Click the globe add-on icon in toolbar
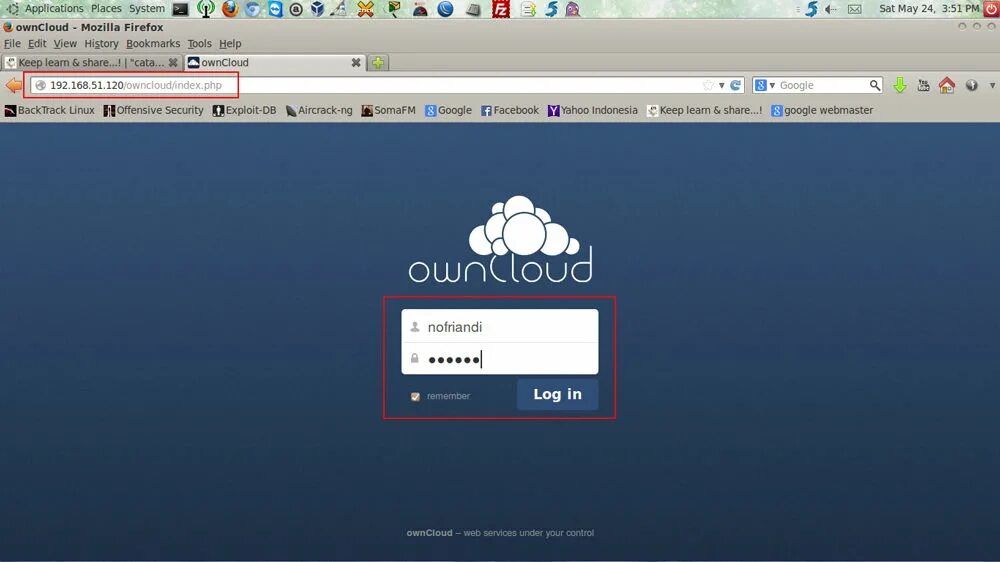 [x=971, y=85]
